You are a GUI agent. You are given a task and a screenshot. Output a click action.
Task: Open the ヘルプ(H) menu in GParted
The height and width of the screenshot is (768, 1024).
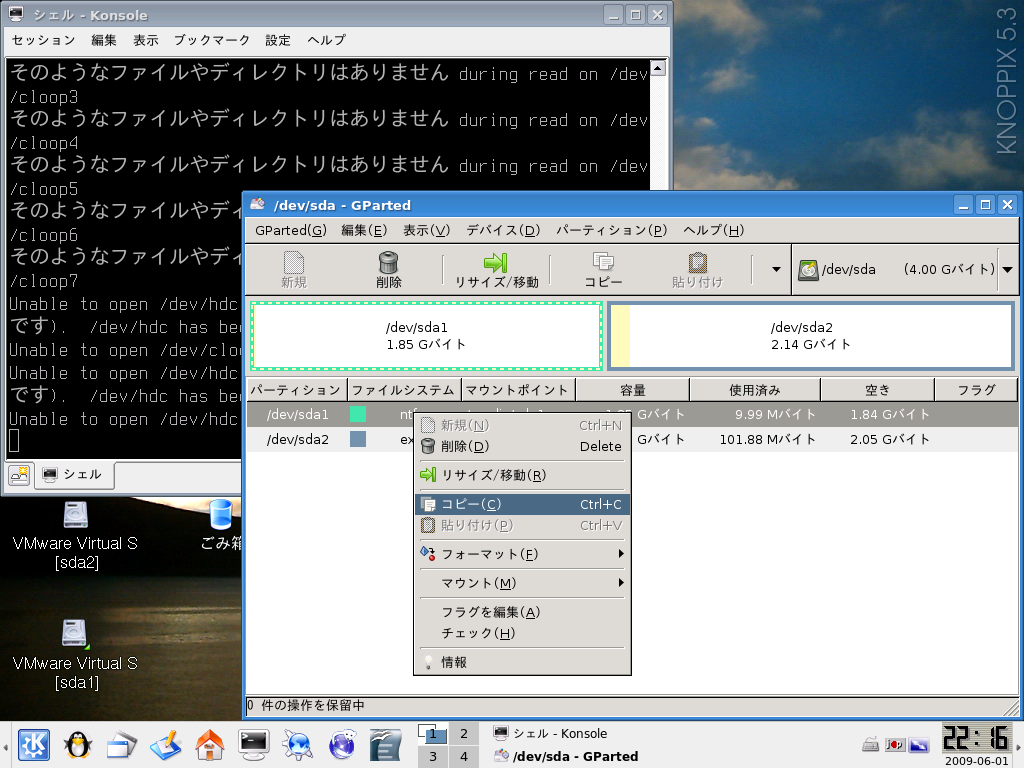pos(713,231)
